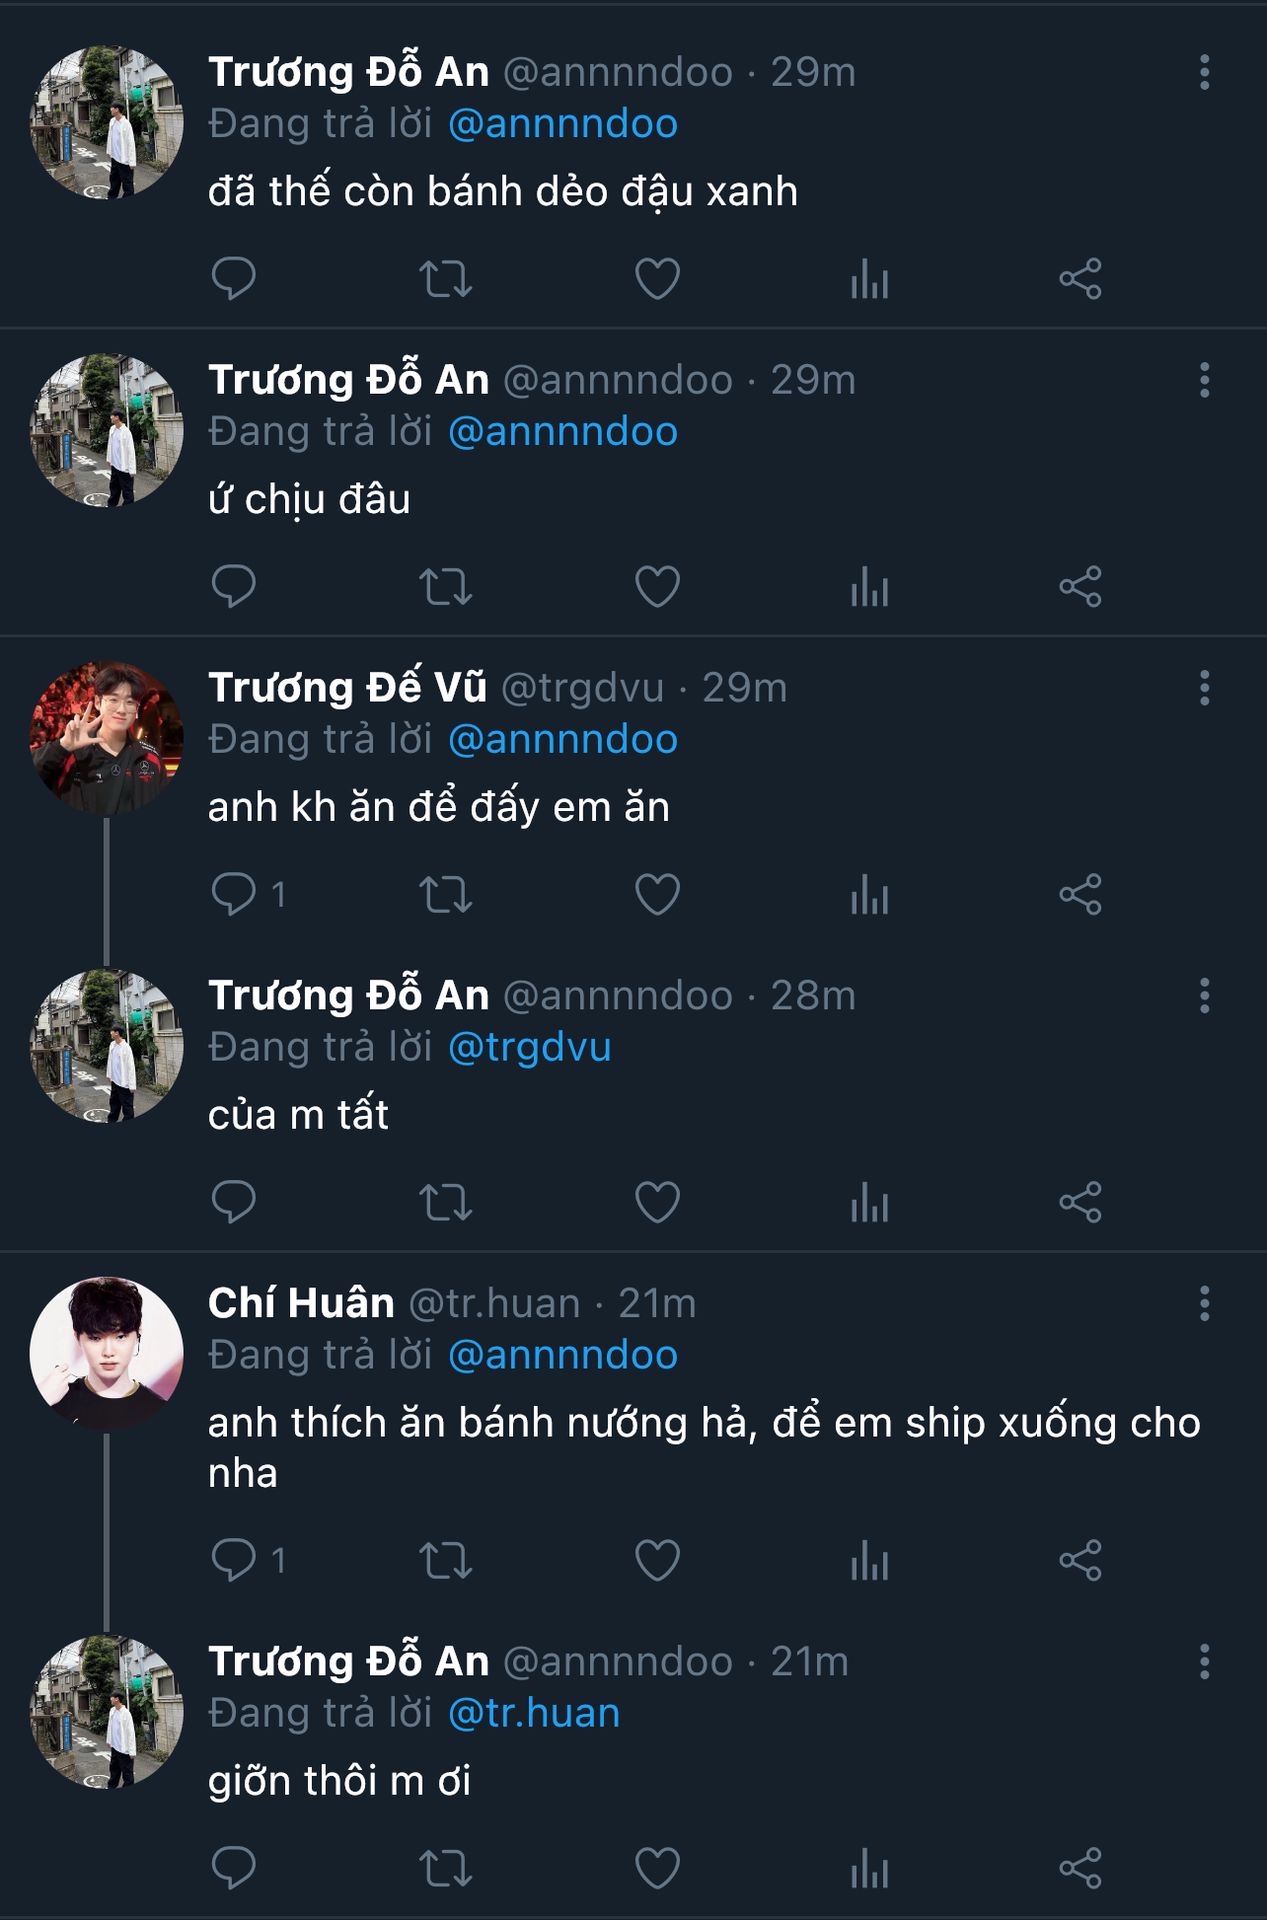The height and width of the screenshot is (1920, 1267).
Task: Open more options on 'ứ chịu đâu' tweet
Action: 1204,380
